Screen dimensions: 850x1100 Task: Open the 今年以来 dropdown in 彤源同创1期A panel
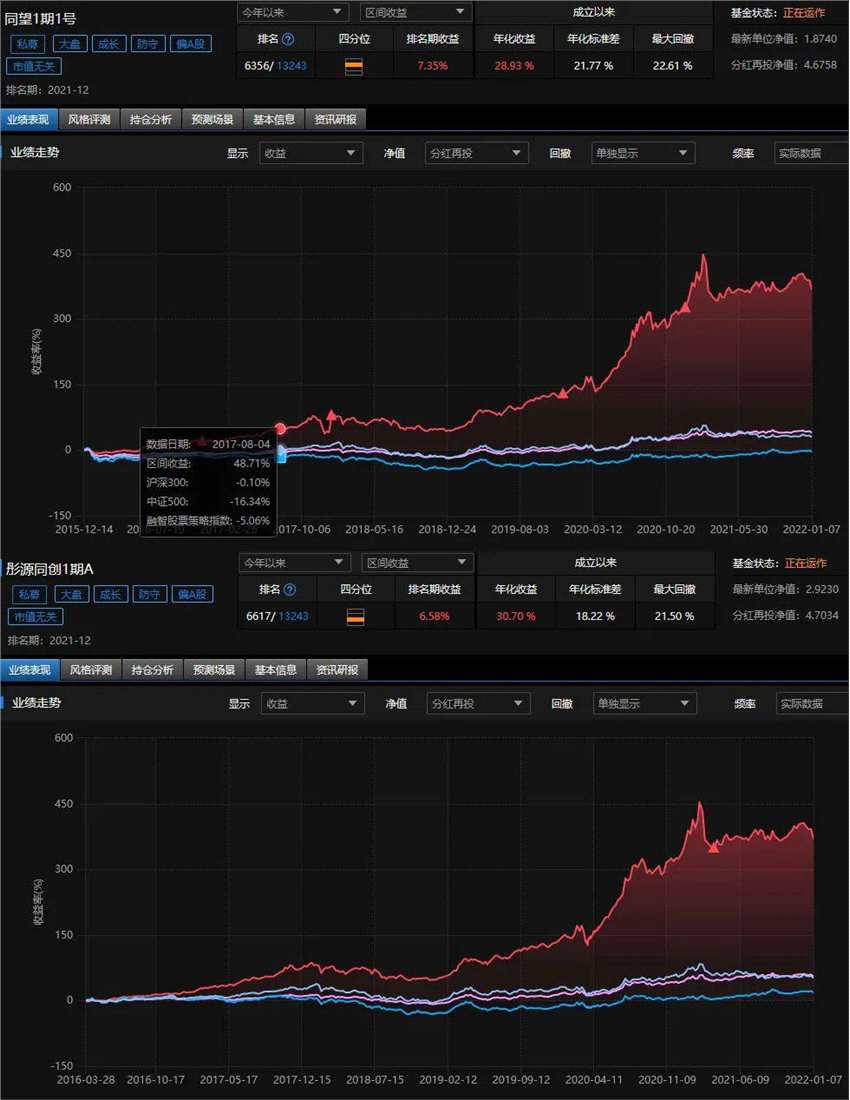[x=293, y=563]
